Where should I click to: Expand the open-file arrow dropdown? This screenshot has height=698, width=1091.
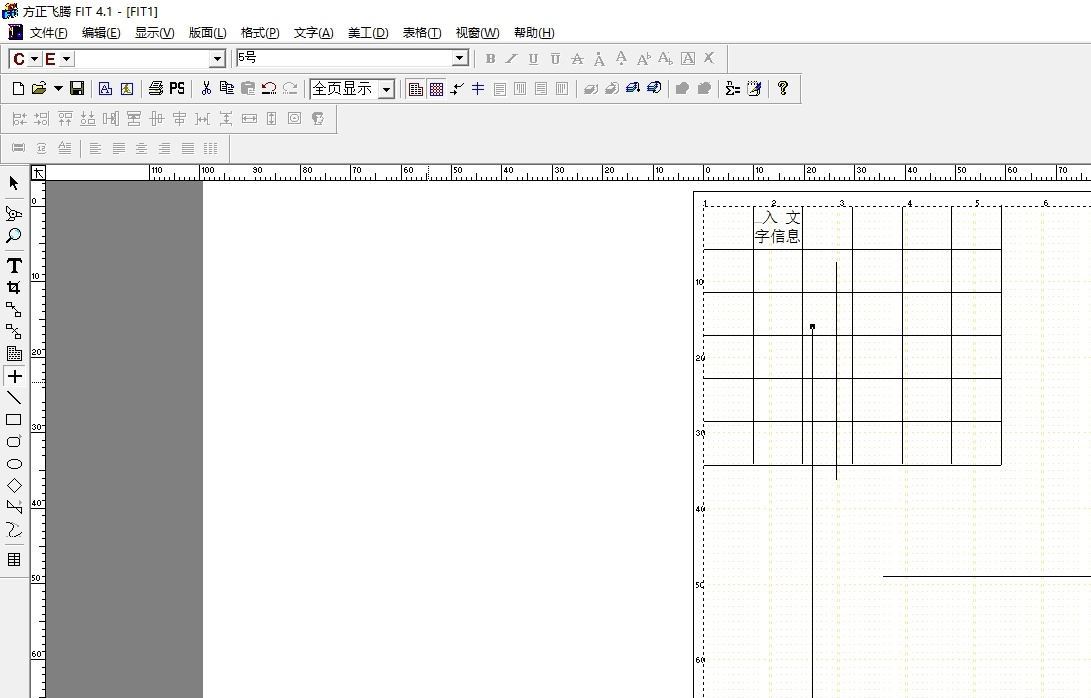pyautogui.click(x=58, y=88)
